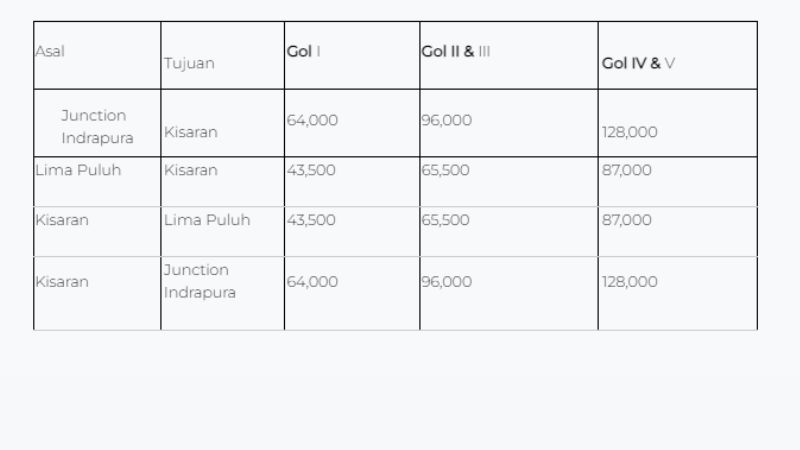The width and height of the screenshot is (800, 450).
Task: Select Gol II & III fare for Kisaran to Lima Puluh
Action: (x=445, y=220)
